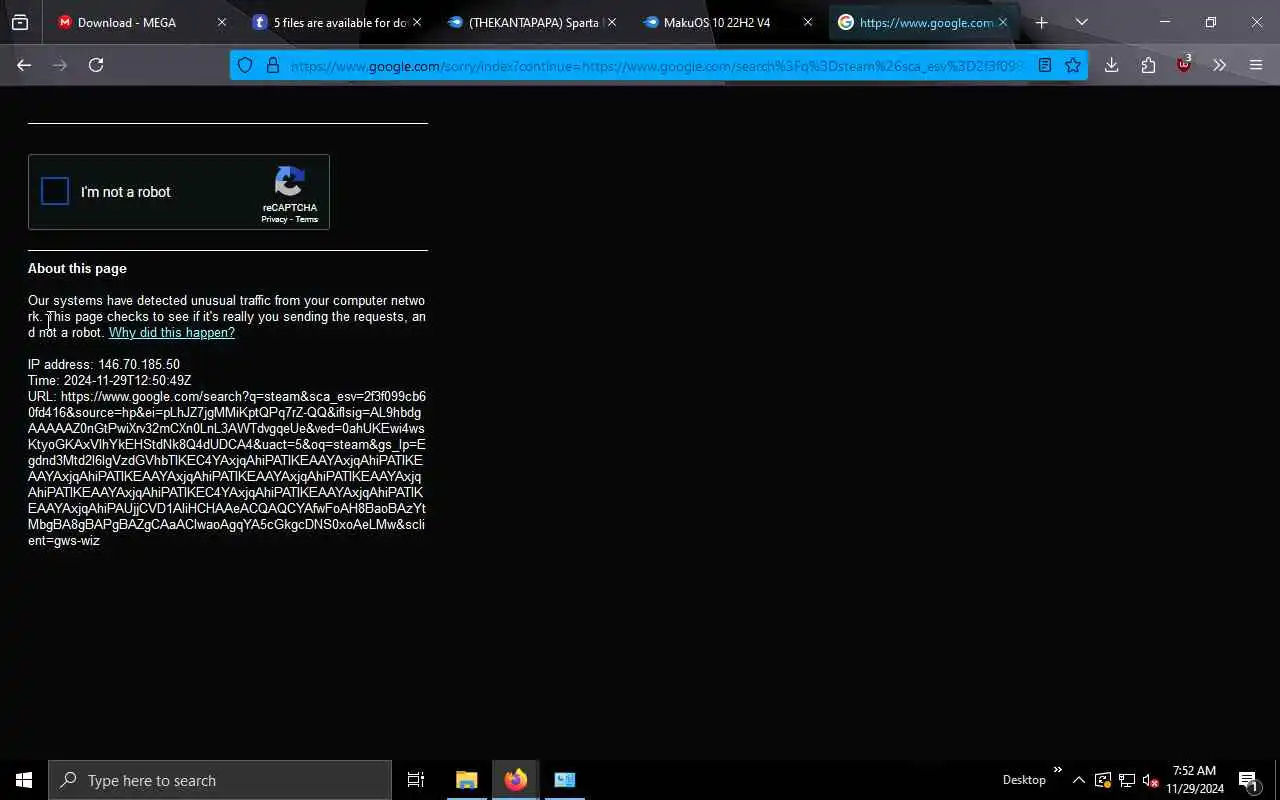This screenshot has width=1280, height=800.
Task: Open the taskbar app next to Firefox
Action: (x=565, y=780)
